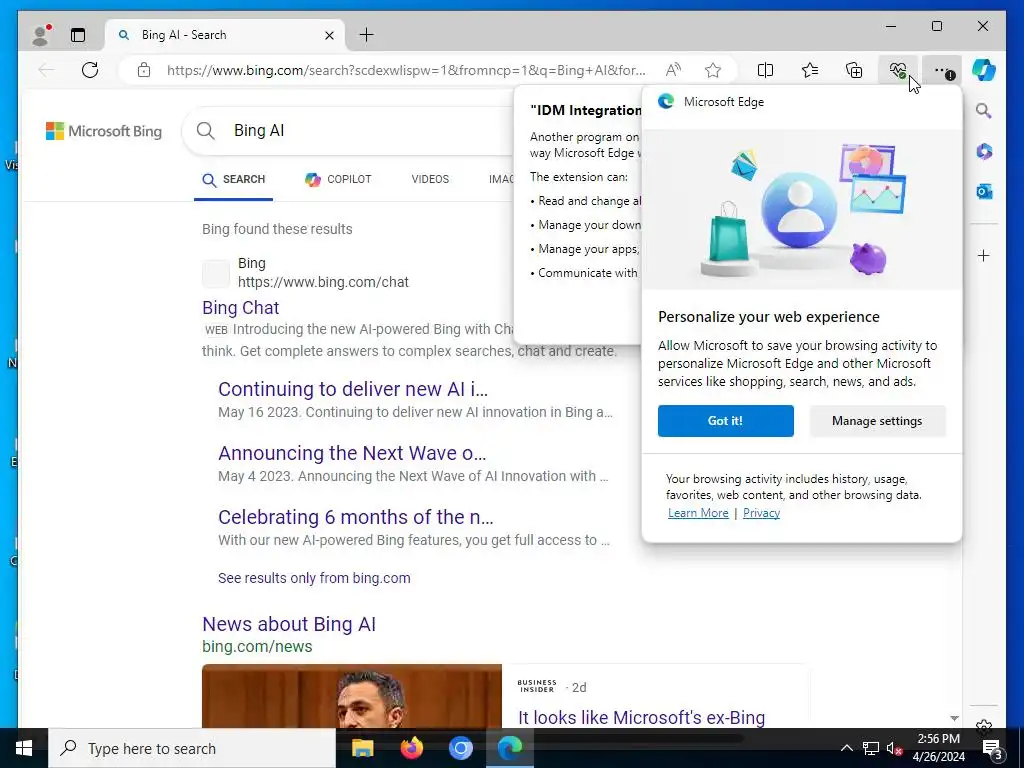
Task: Open the bing.com/news green link
Action: point(257,647)
